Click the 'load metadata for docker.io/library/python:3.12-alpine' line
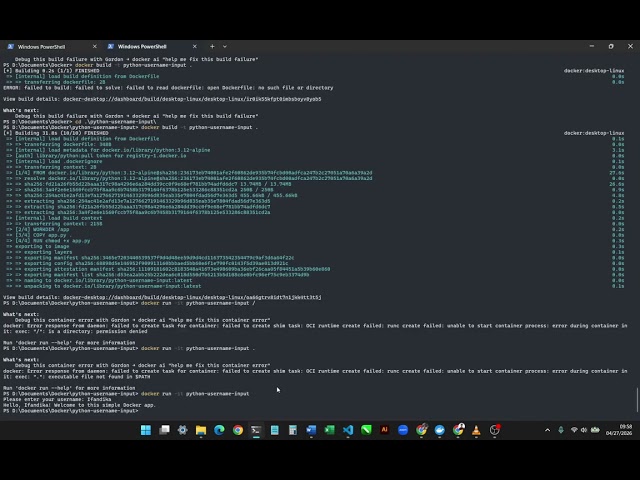 [x=108, y=150]
